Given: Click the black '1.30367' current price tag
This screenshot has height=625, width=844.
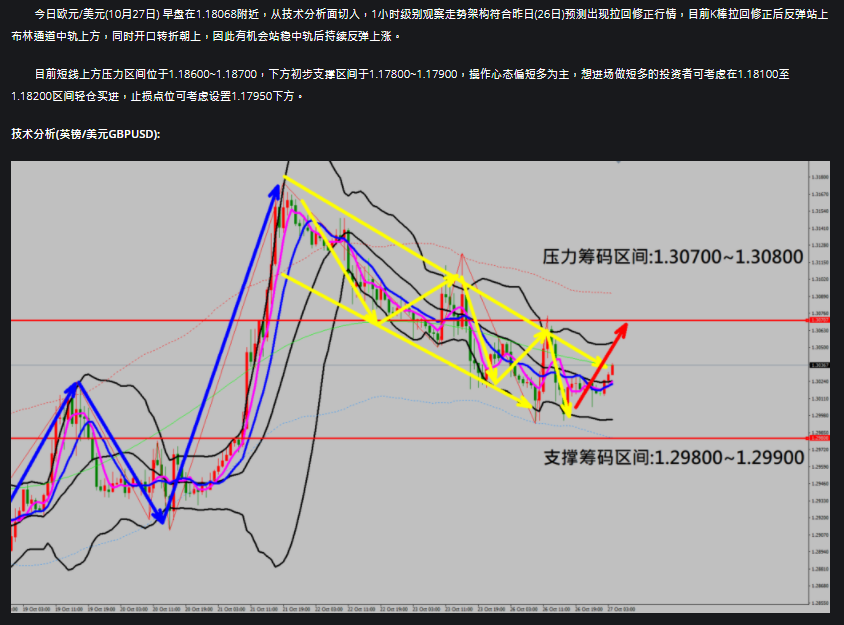Looking at the screenshot, I should point(820,365).
